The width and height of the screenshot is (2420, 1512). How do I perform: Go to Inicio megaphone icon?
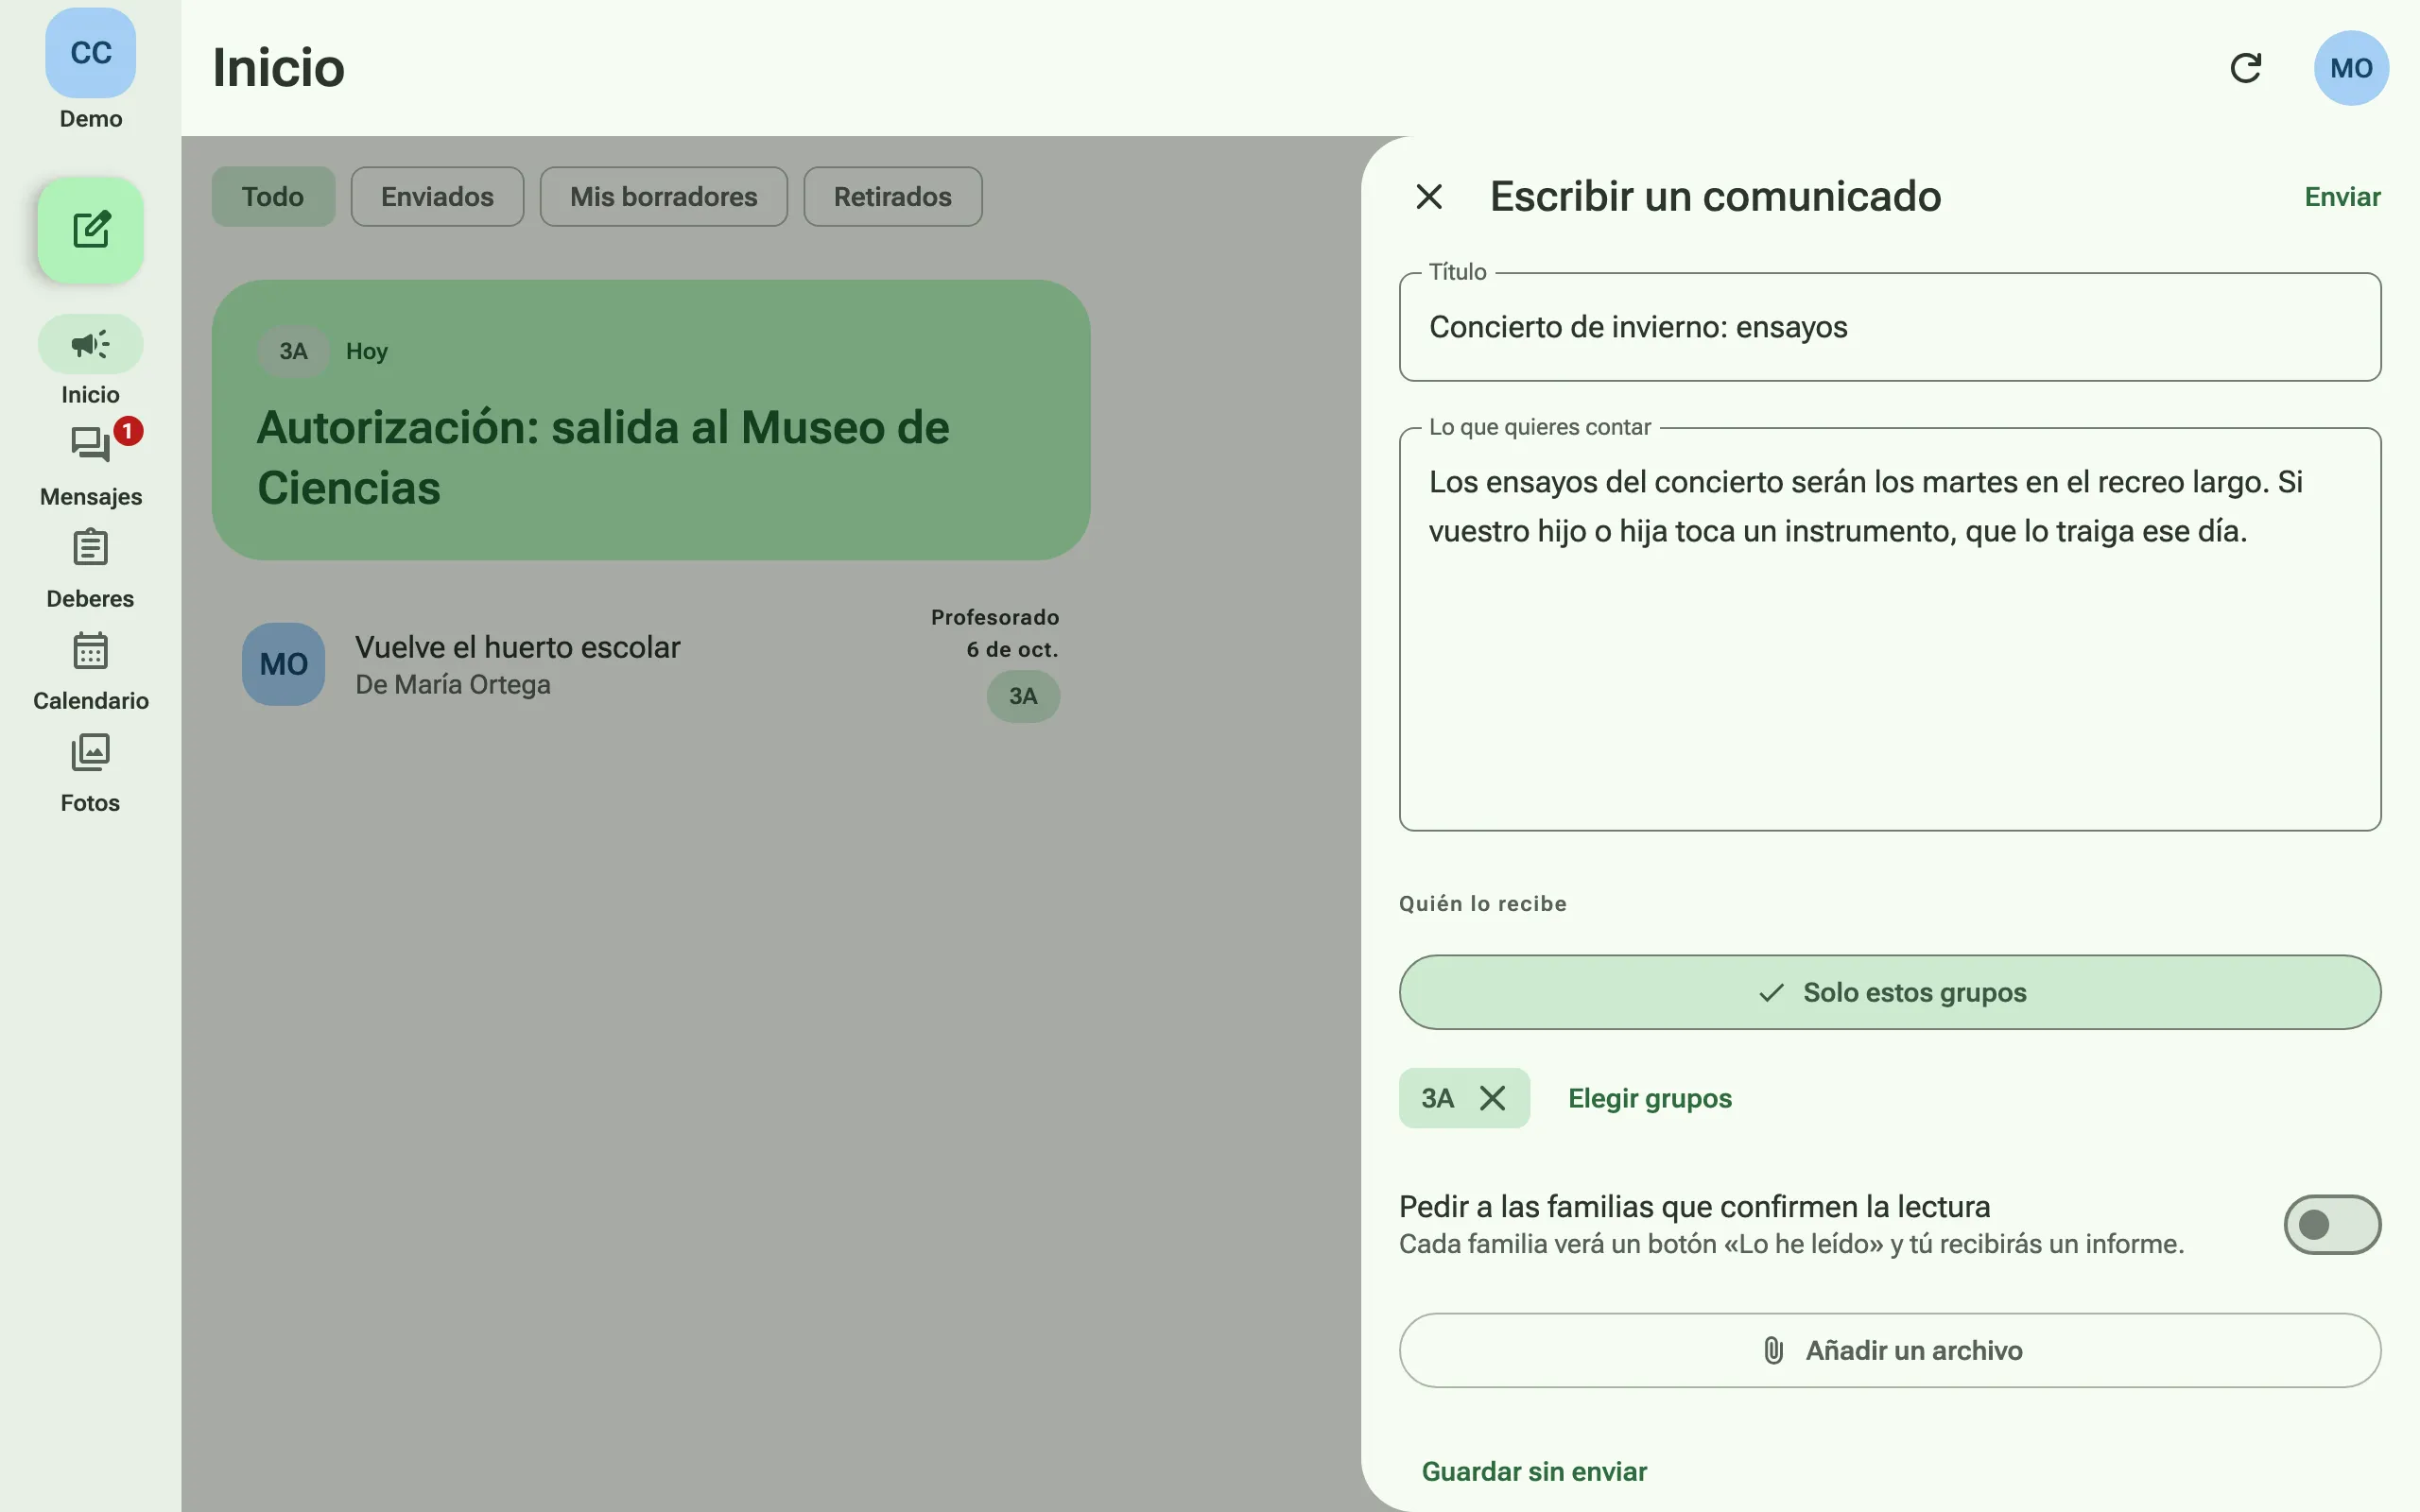coord(90,345)
